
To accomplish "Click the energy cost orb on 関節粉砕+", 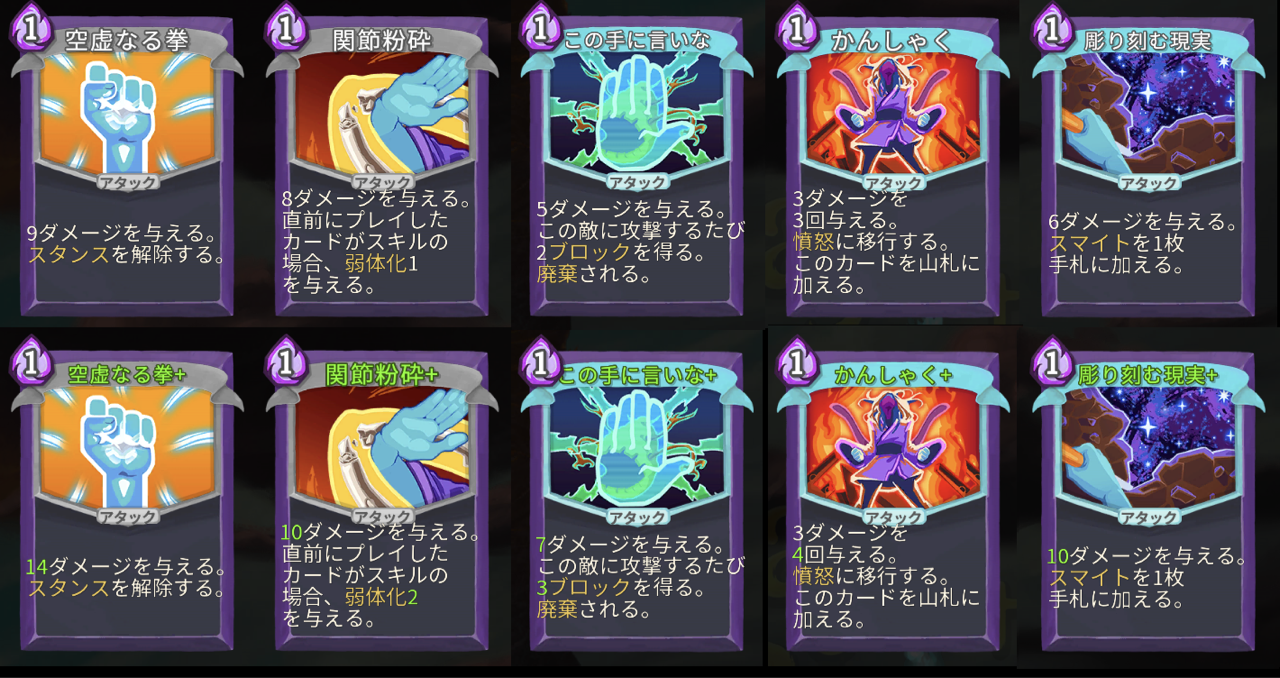I will 287,361.
